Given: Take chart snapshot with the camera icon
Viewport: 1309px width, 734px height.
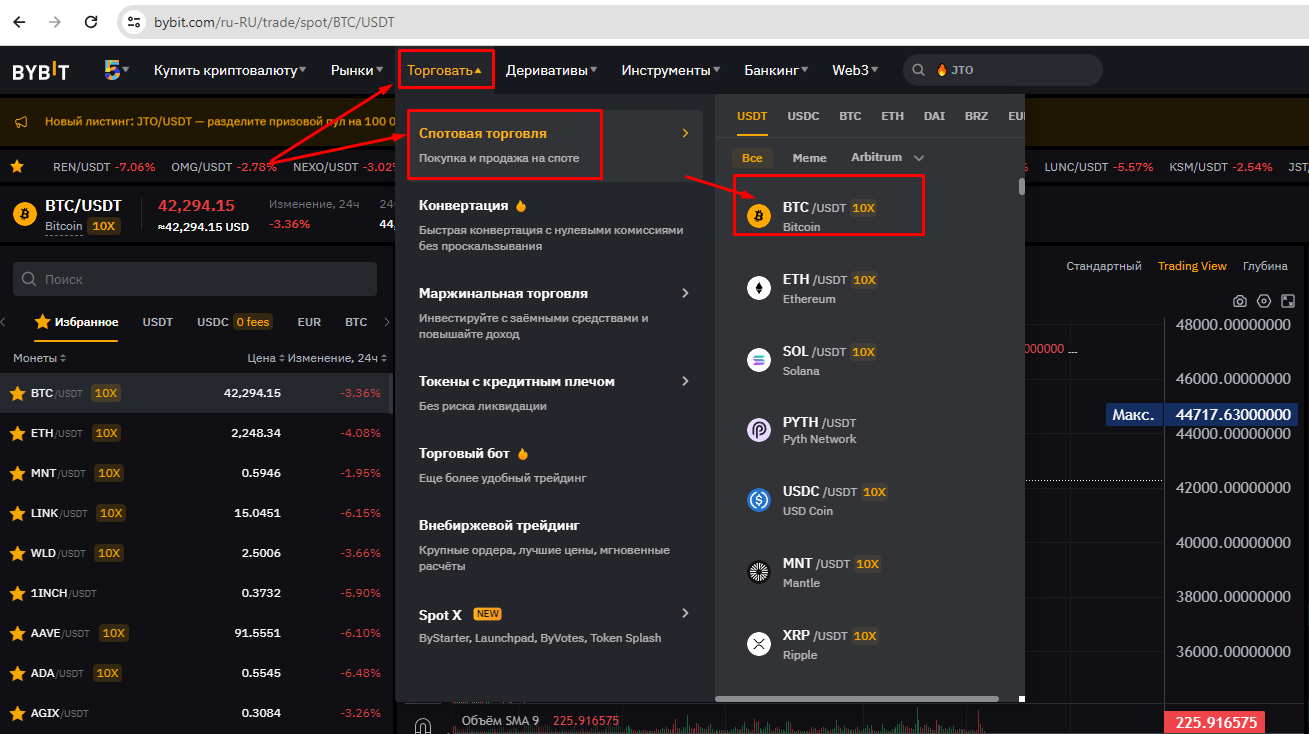Looking at the screenshot, I should pos(1240,301).
